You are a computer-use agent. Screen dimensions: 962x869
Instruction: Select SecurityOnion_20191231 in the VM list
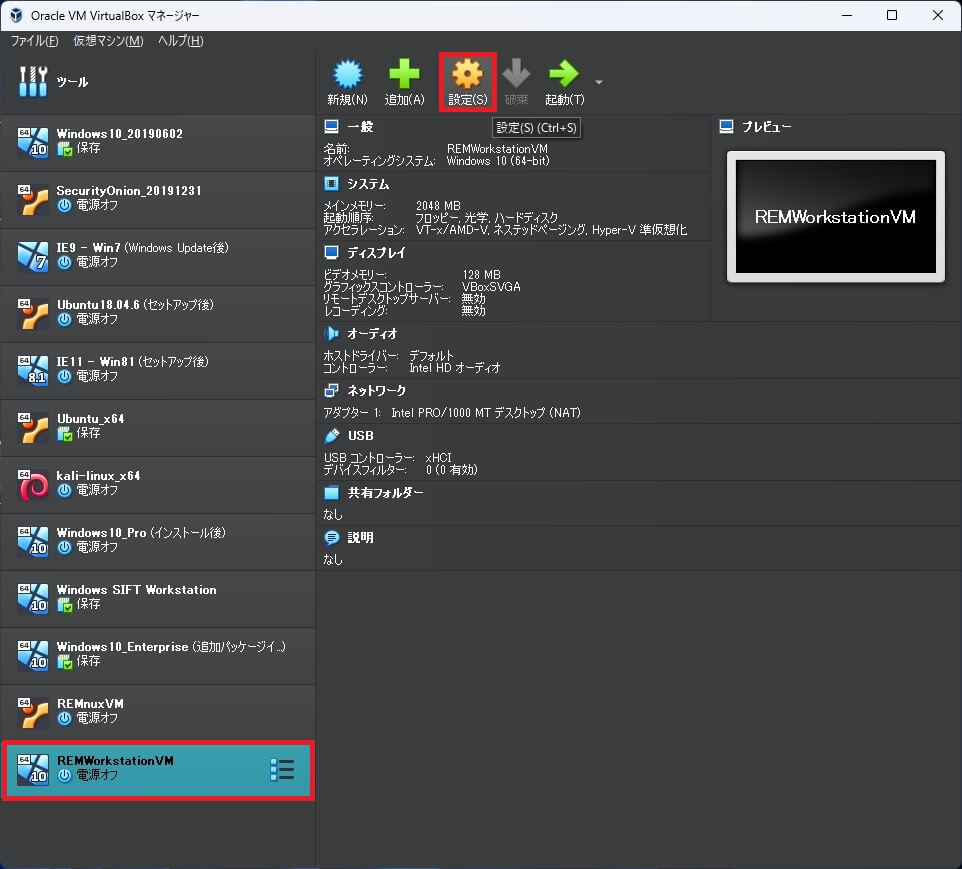[158, 199]
